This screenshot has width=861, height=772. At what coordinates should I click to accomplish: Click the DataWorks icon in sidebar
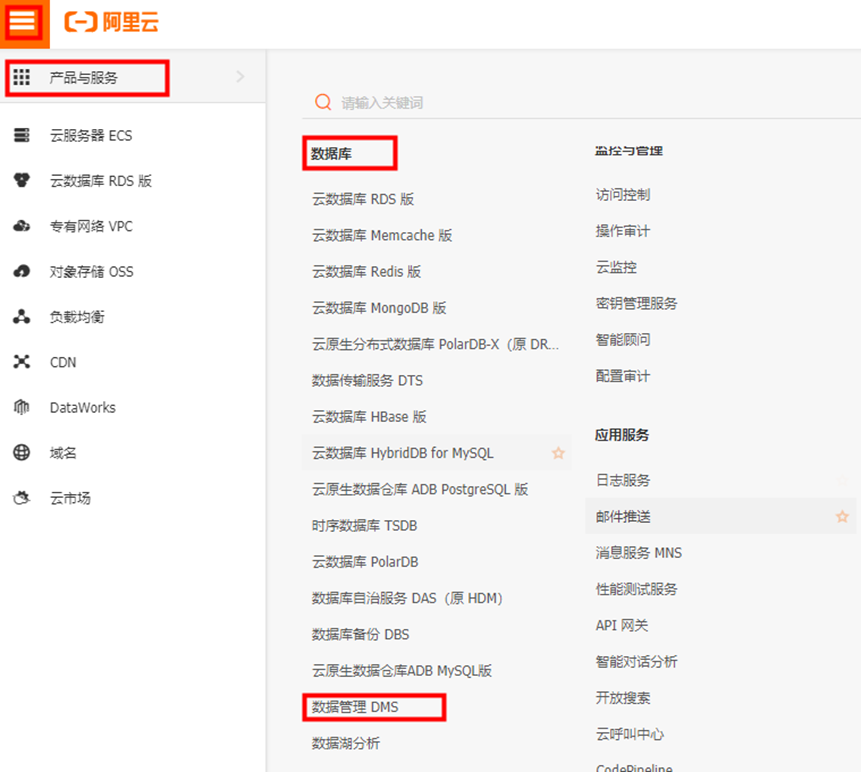tap(21, 407)
